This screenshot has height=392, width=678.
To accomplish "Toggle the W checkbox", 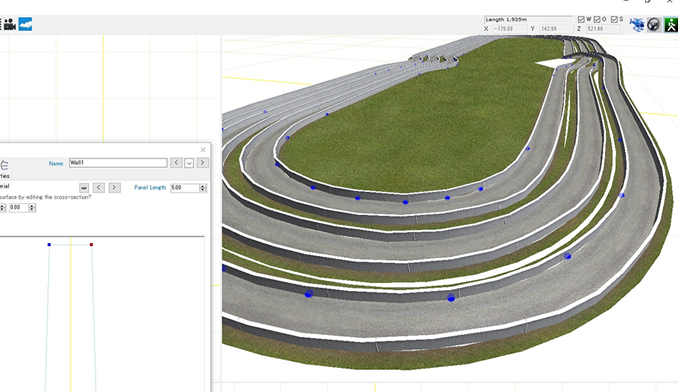I will tap(581, 19).
